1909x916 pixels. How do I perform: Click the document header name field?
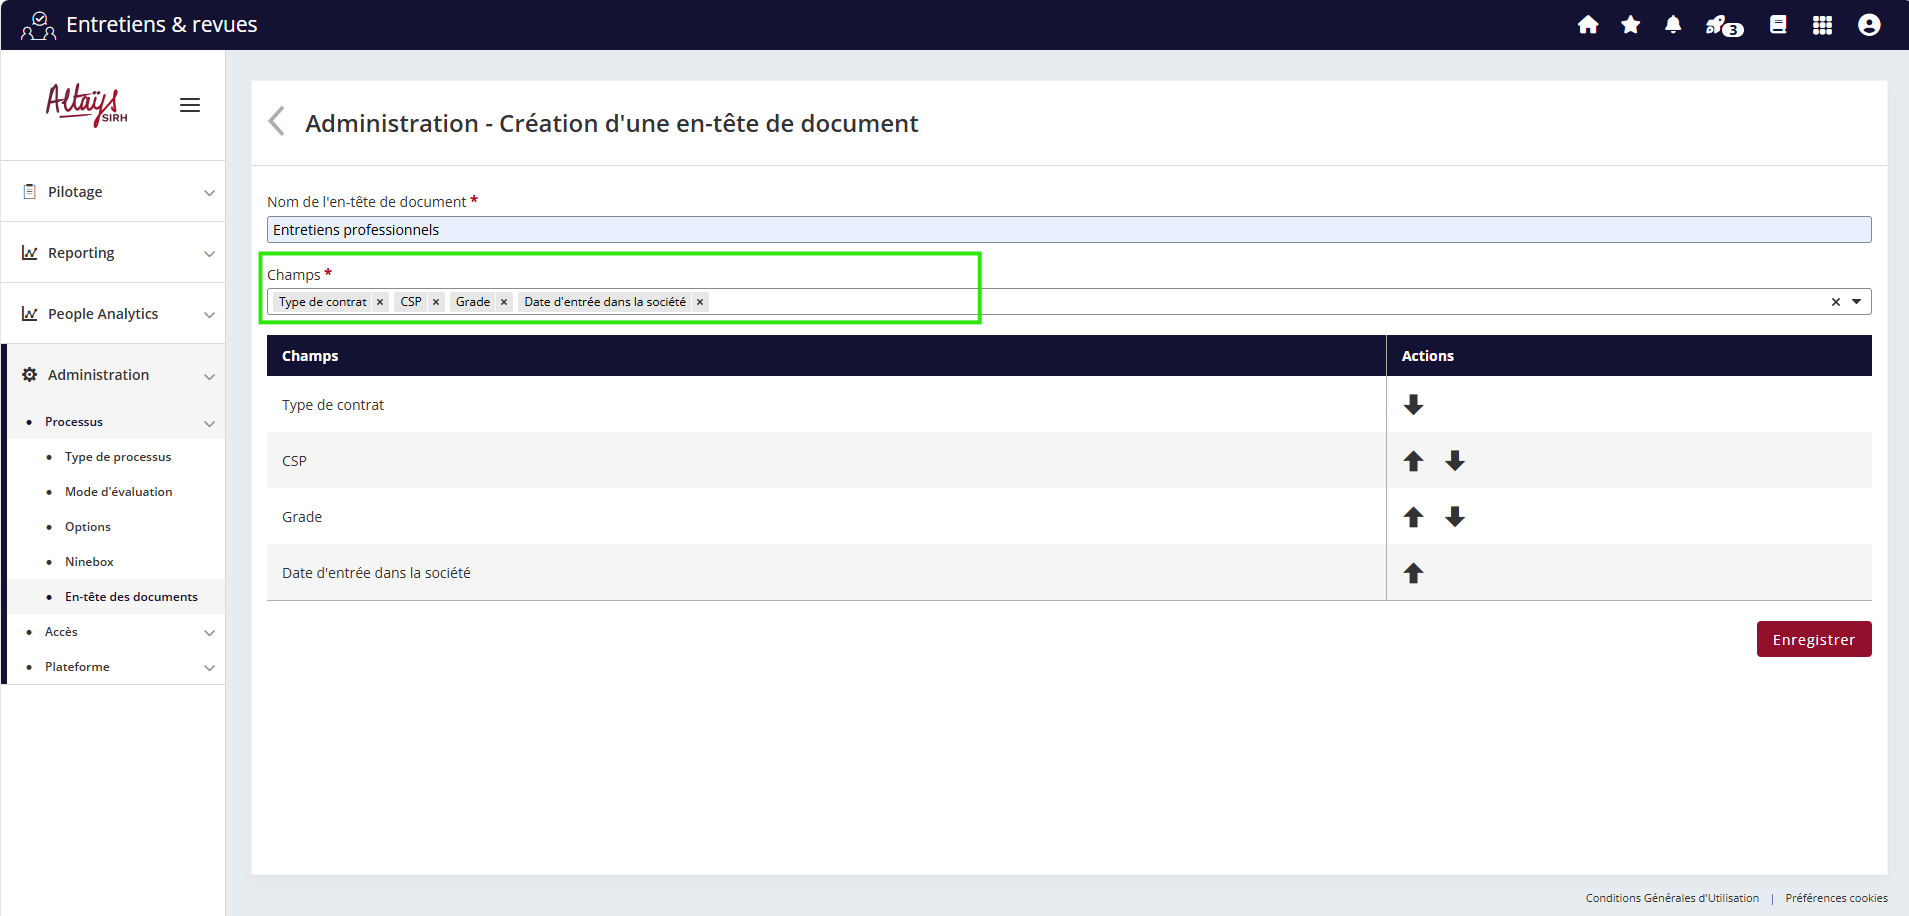1068,230
